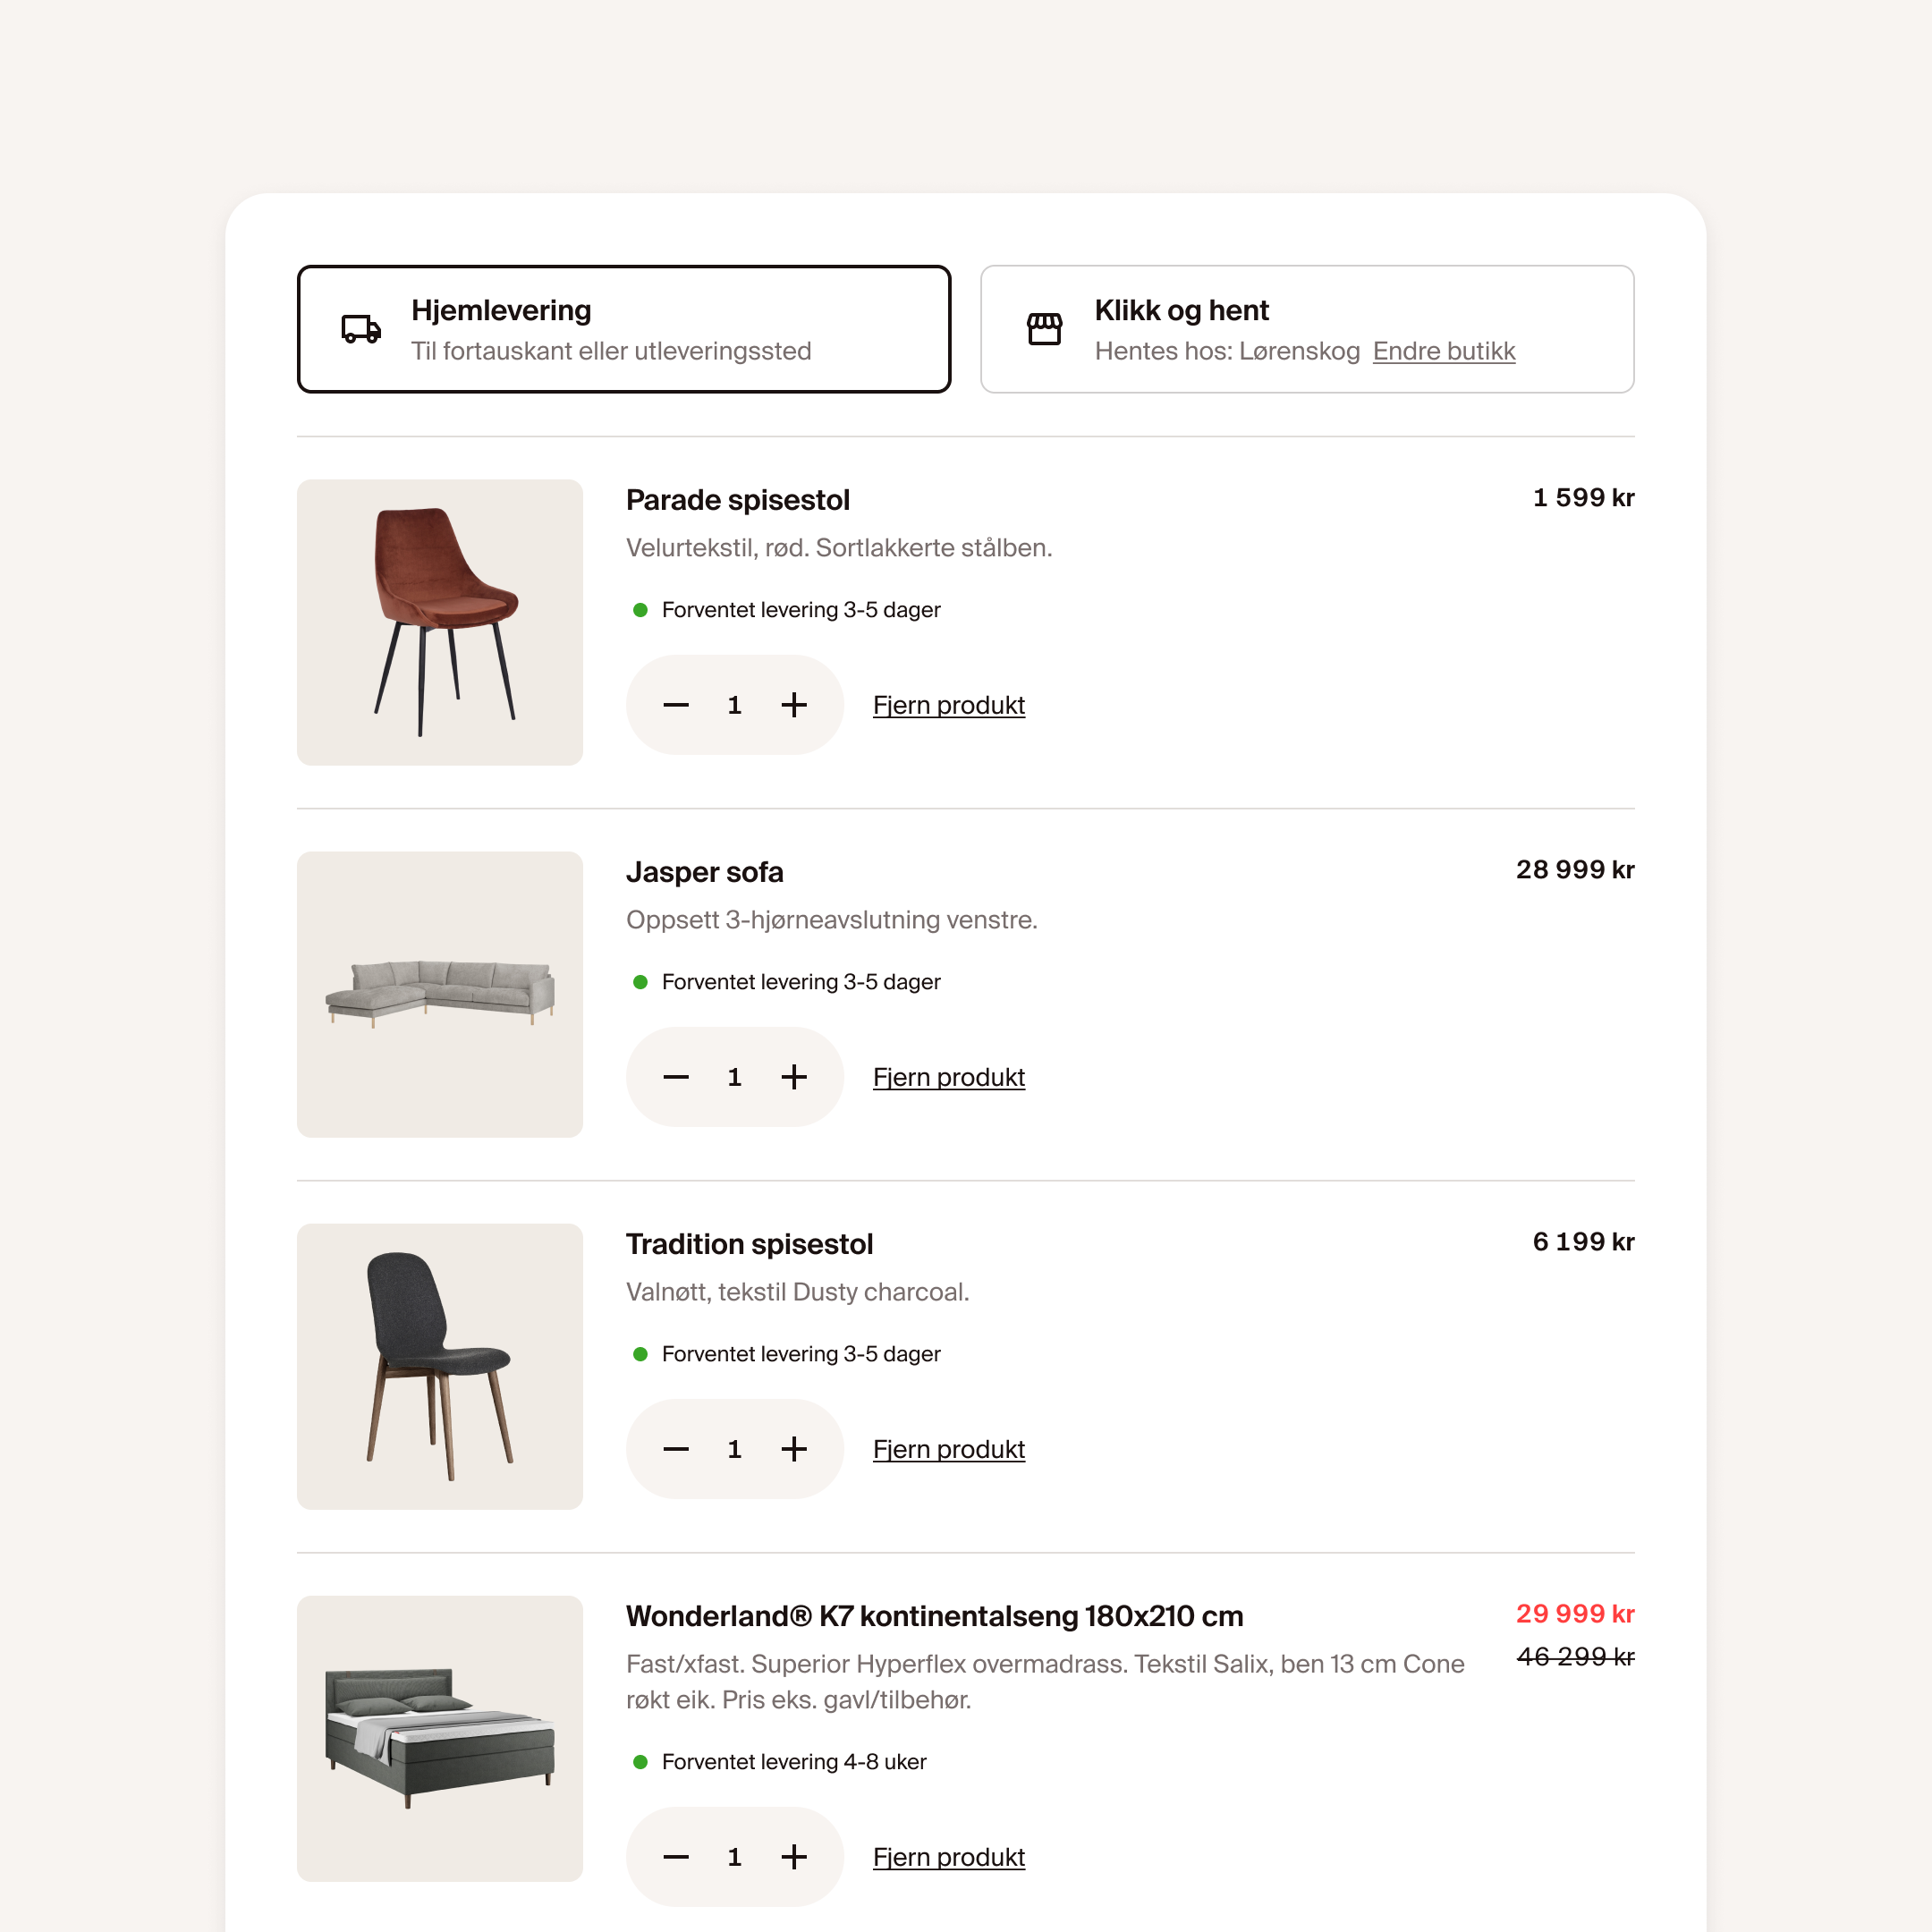Decrease quantity of Jasper sofa
This screenshot has height=1932, width=1932.
[676, 1077]
